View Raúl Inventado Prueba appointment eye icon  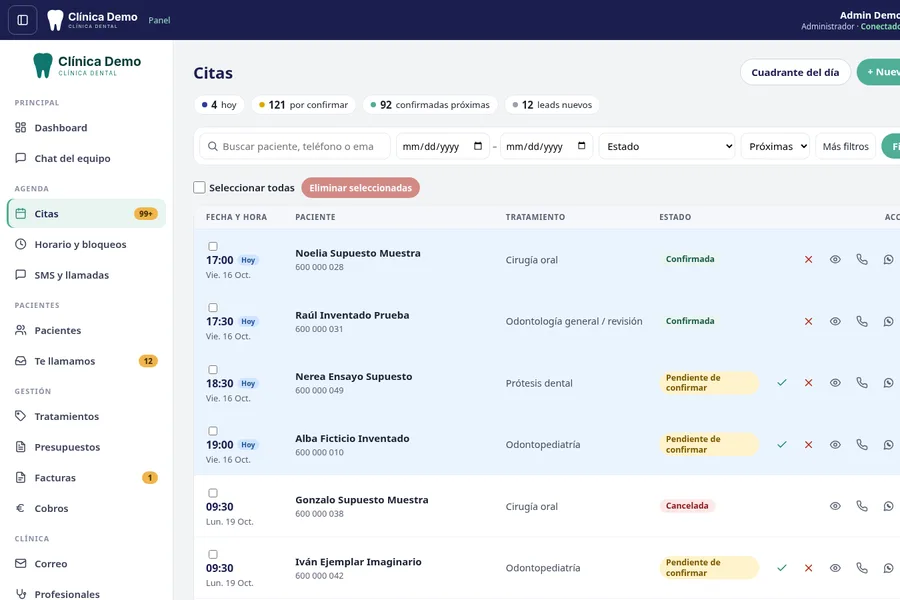(x=835, y=322)
